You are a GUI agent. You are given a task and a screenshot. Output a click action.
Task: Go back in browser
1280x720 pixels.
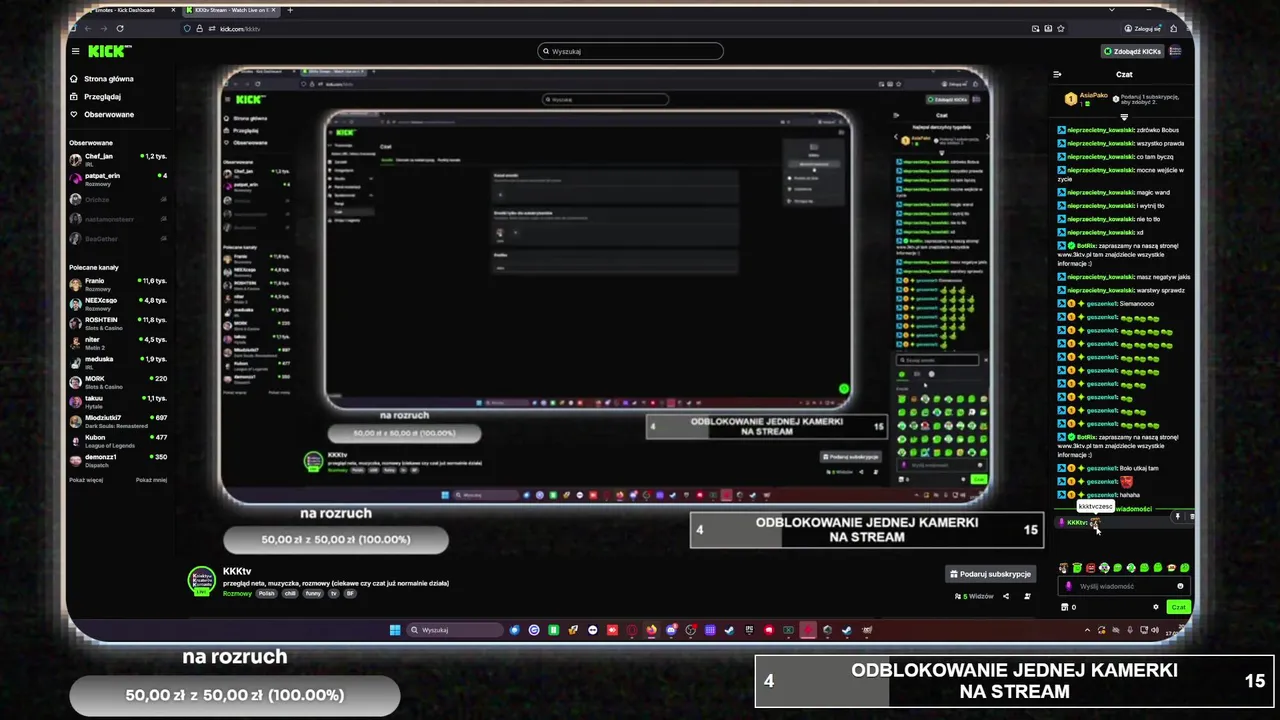[x=86, y=29]
